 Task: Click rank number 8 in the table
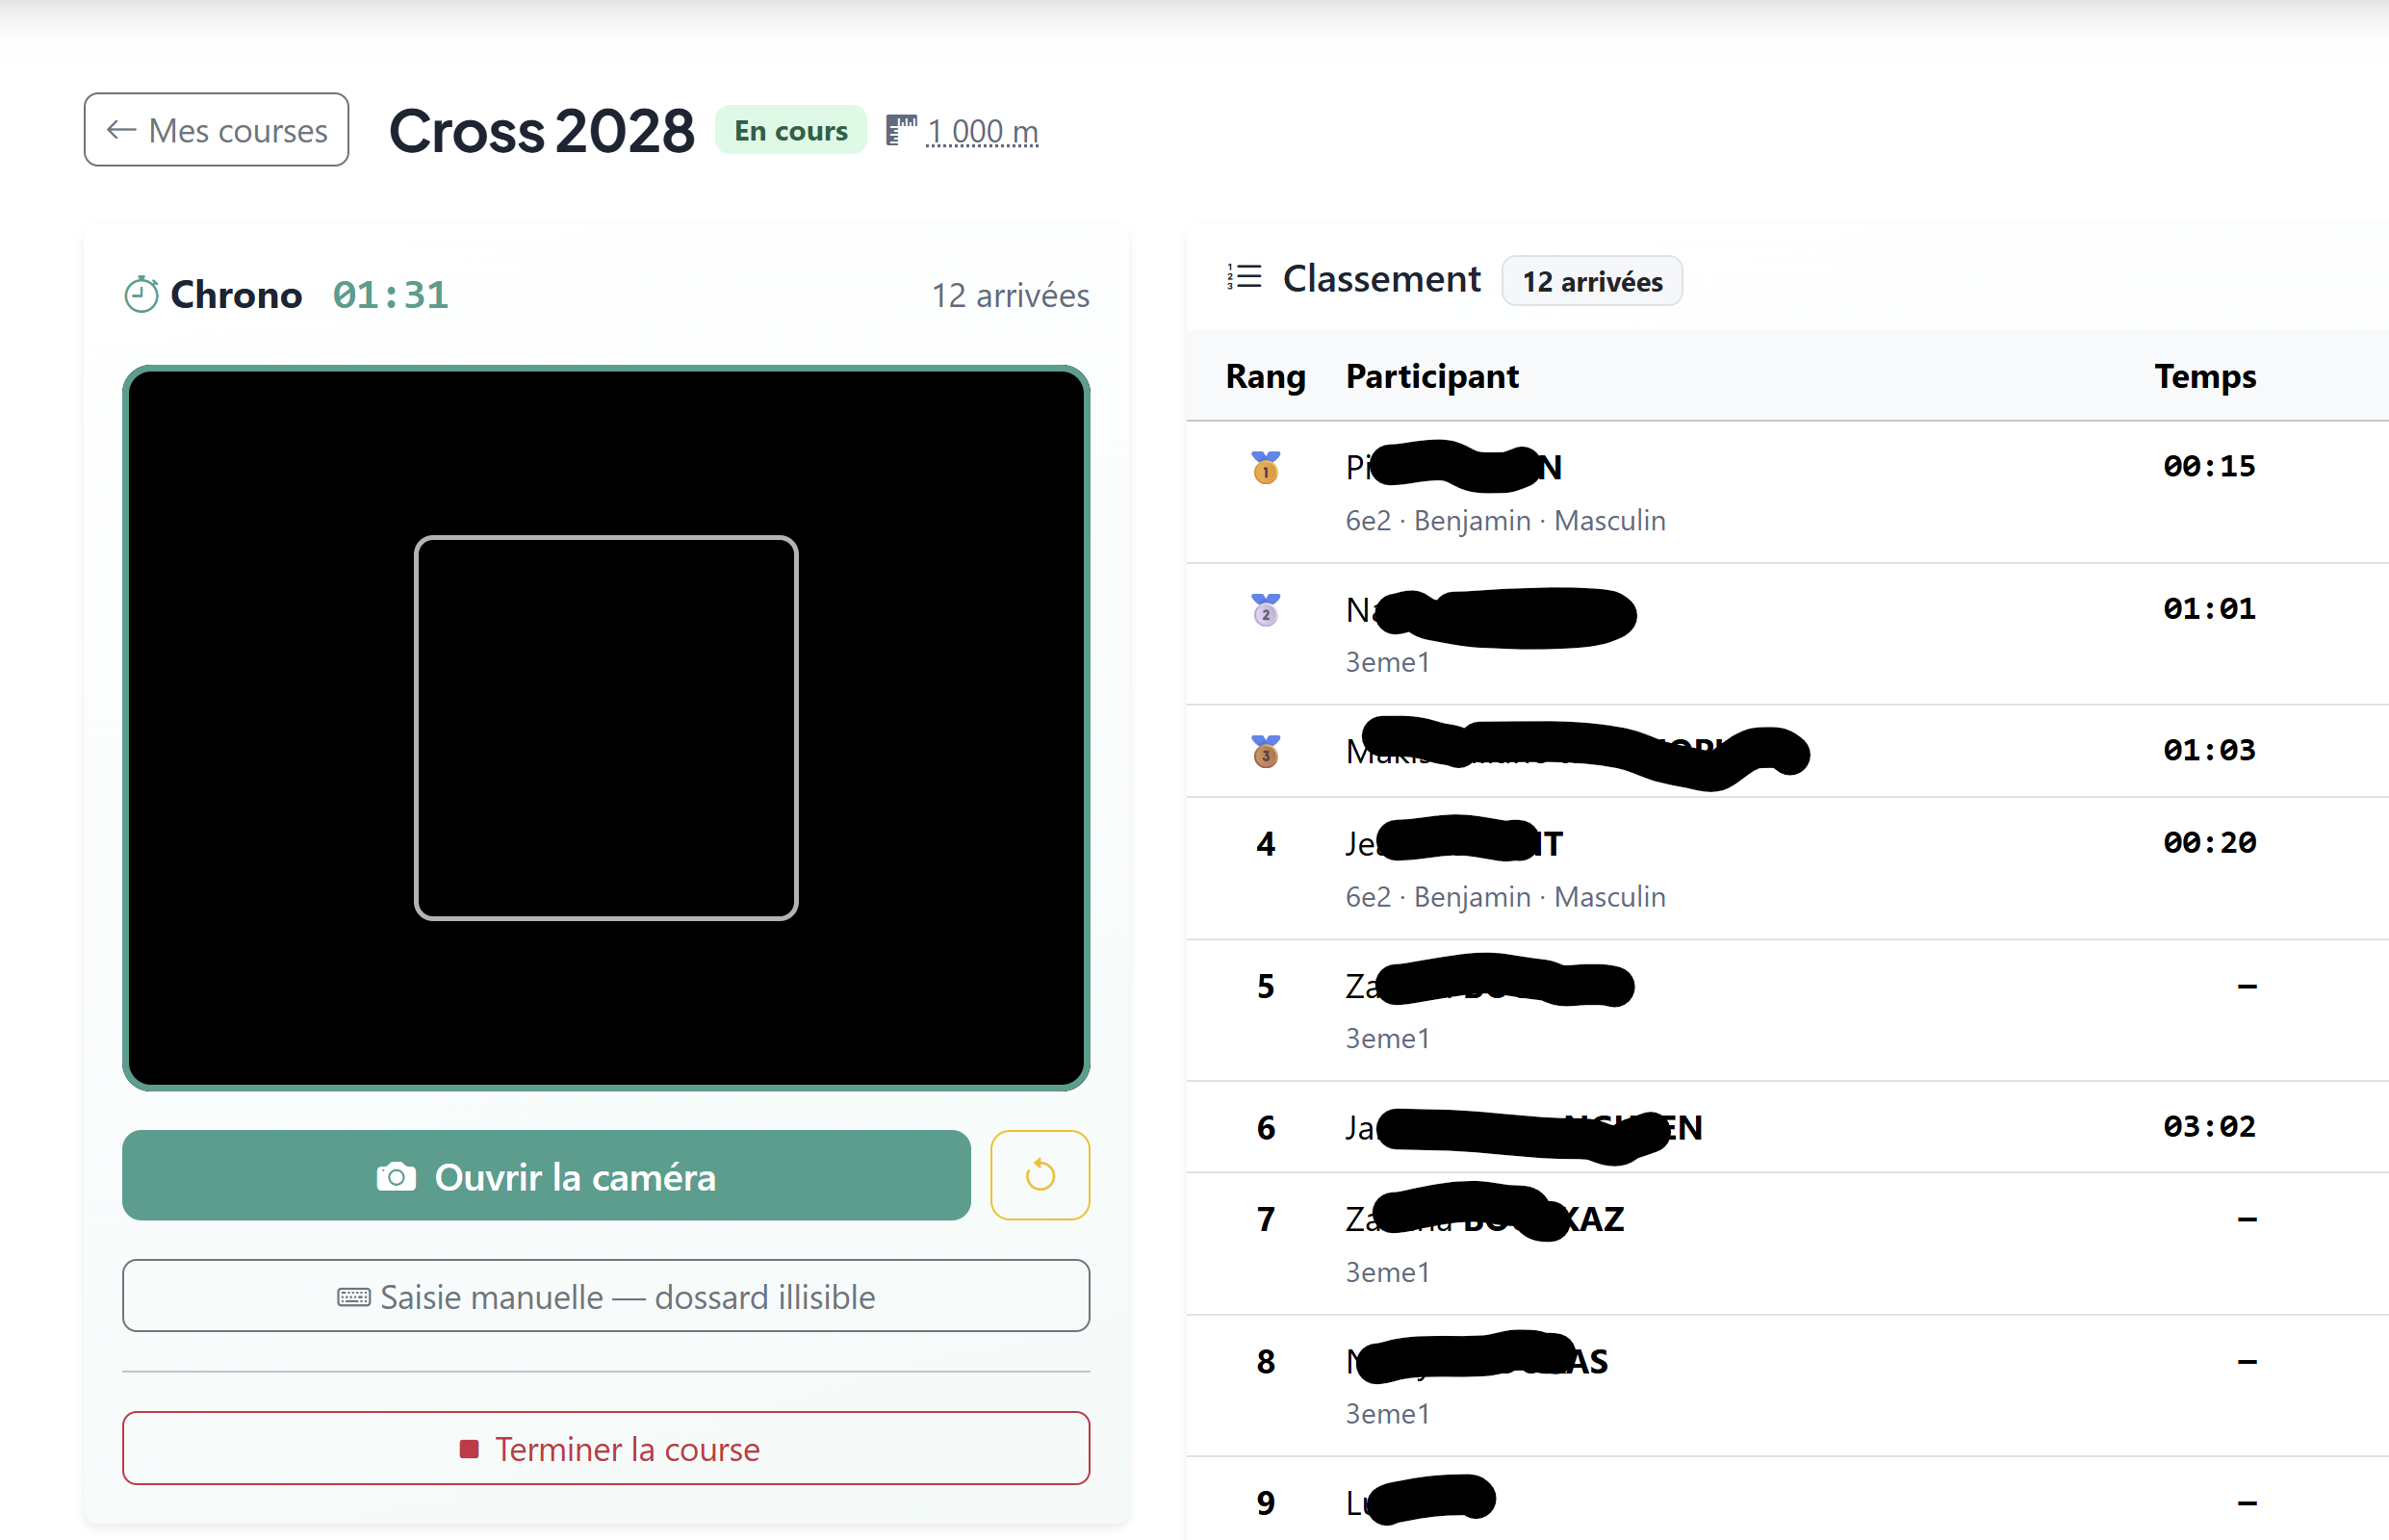(x=1265, y=1362)
